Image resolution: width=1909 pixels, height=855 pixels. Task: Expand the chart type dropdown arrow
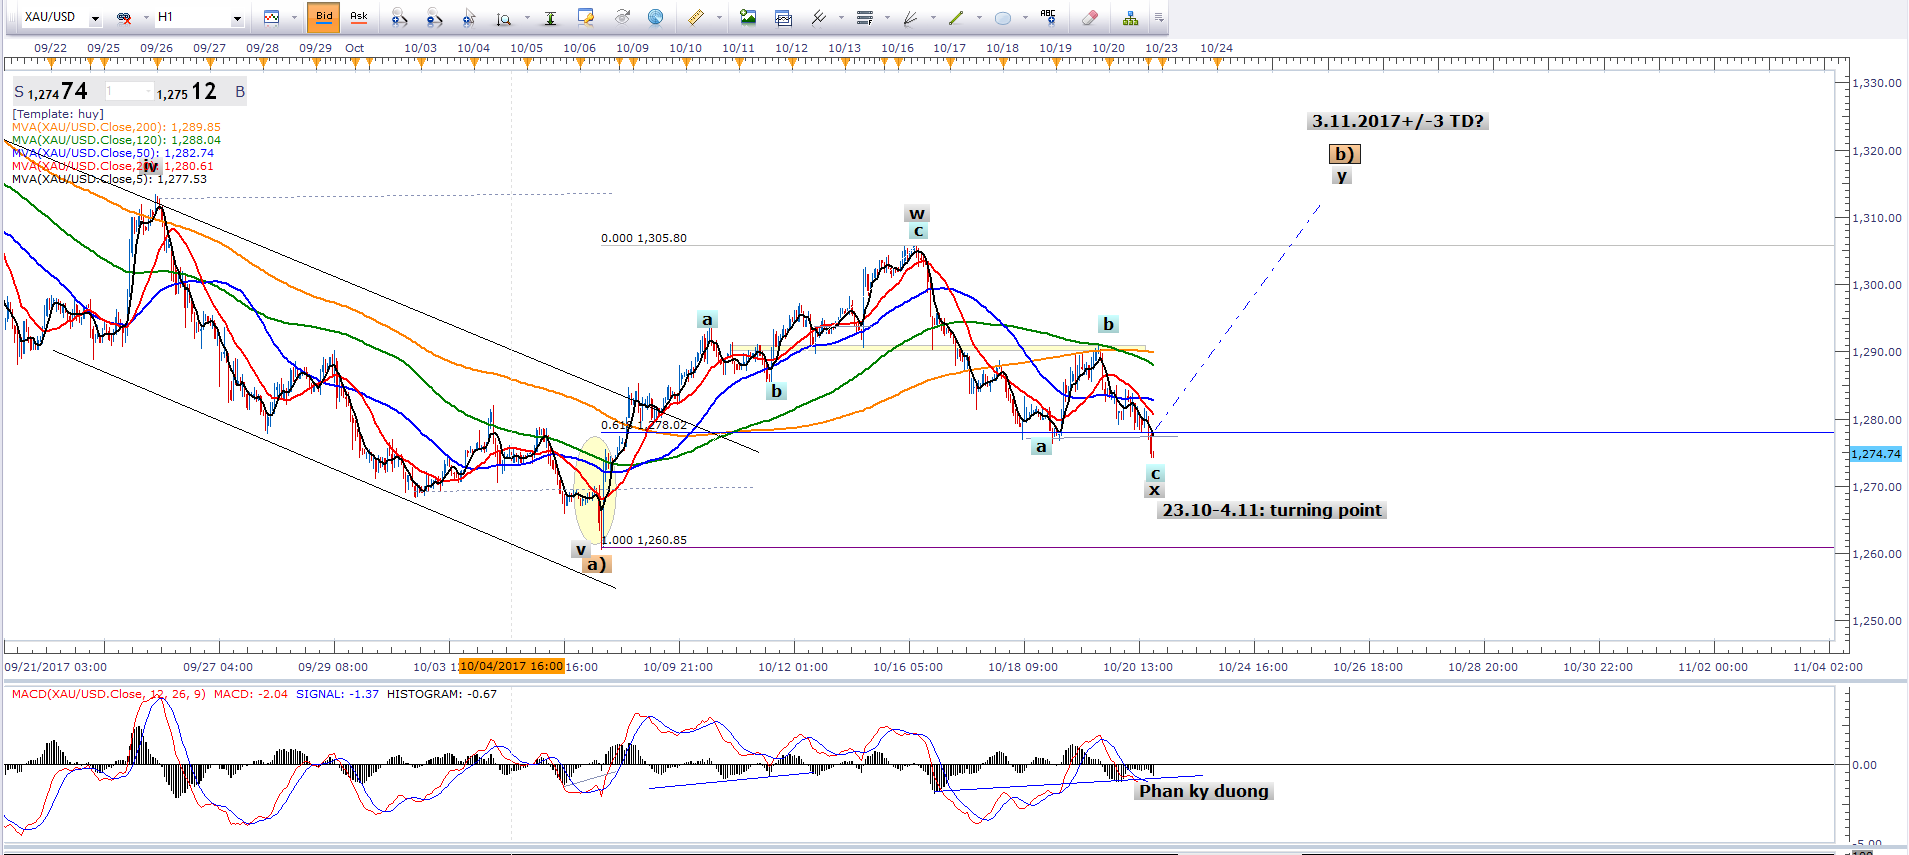(x=294, y=17)
